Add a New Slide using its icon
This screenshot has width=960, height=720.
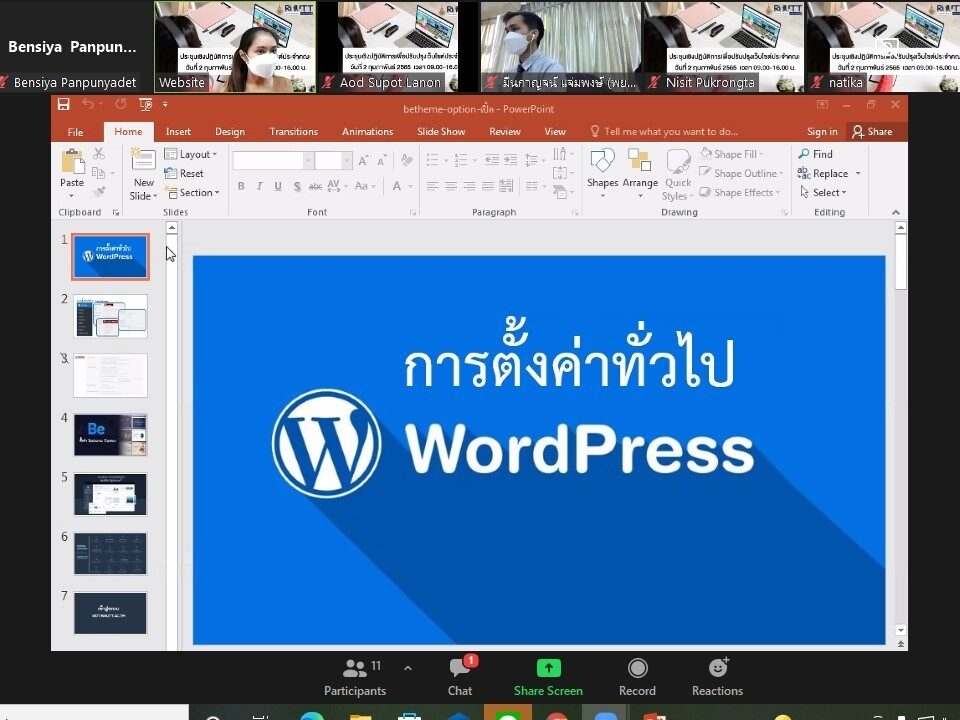point(143,160)
